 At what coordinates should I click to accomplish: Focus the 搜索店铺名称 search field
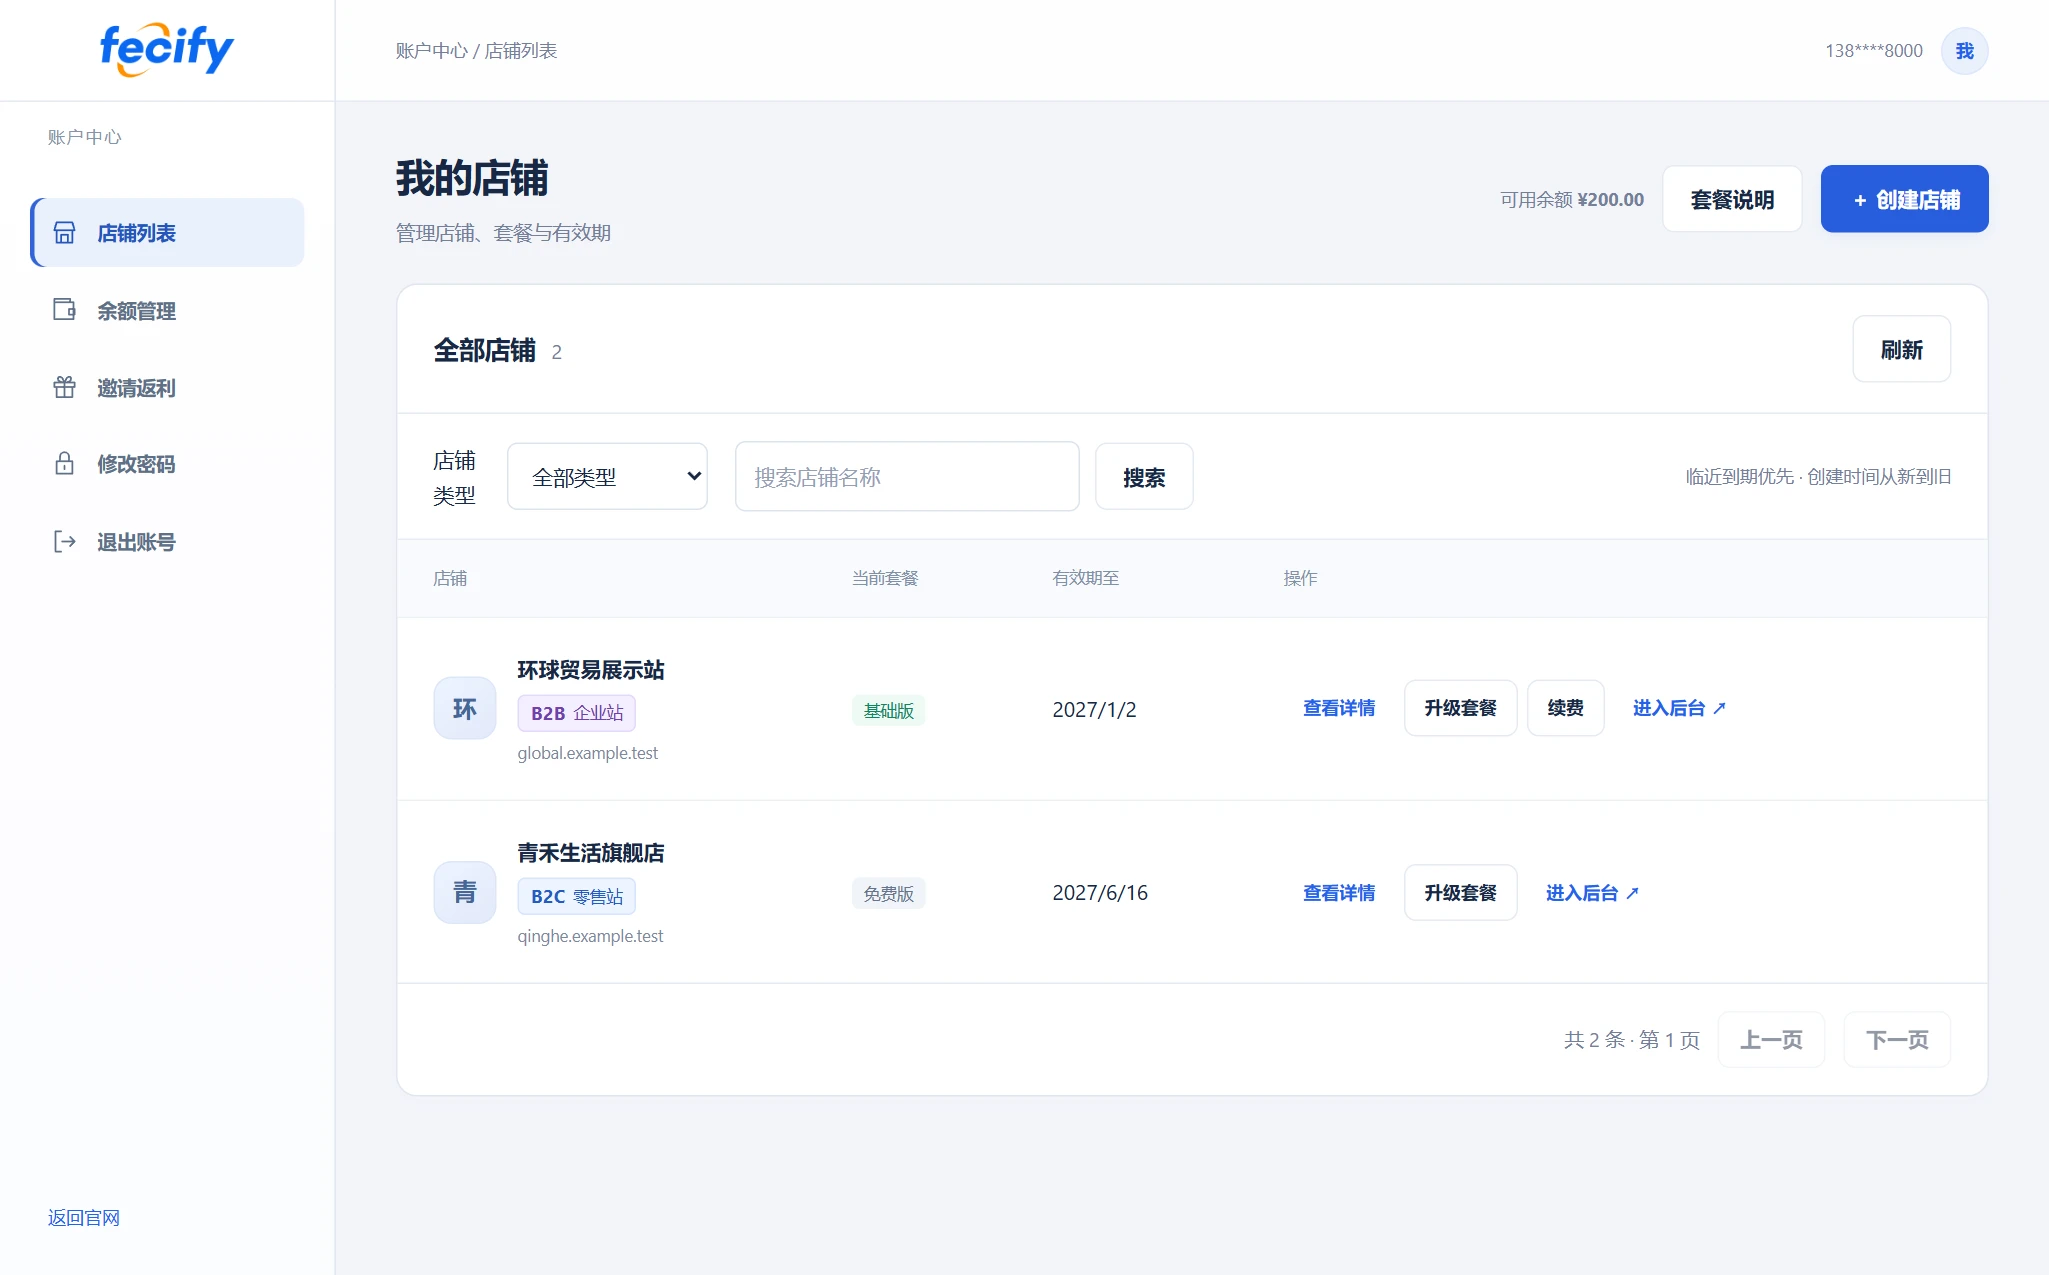(x=907, y=477)
